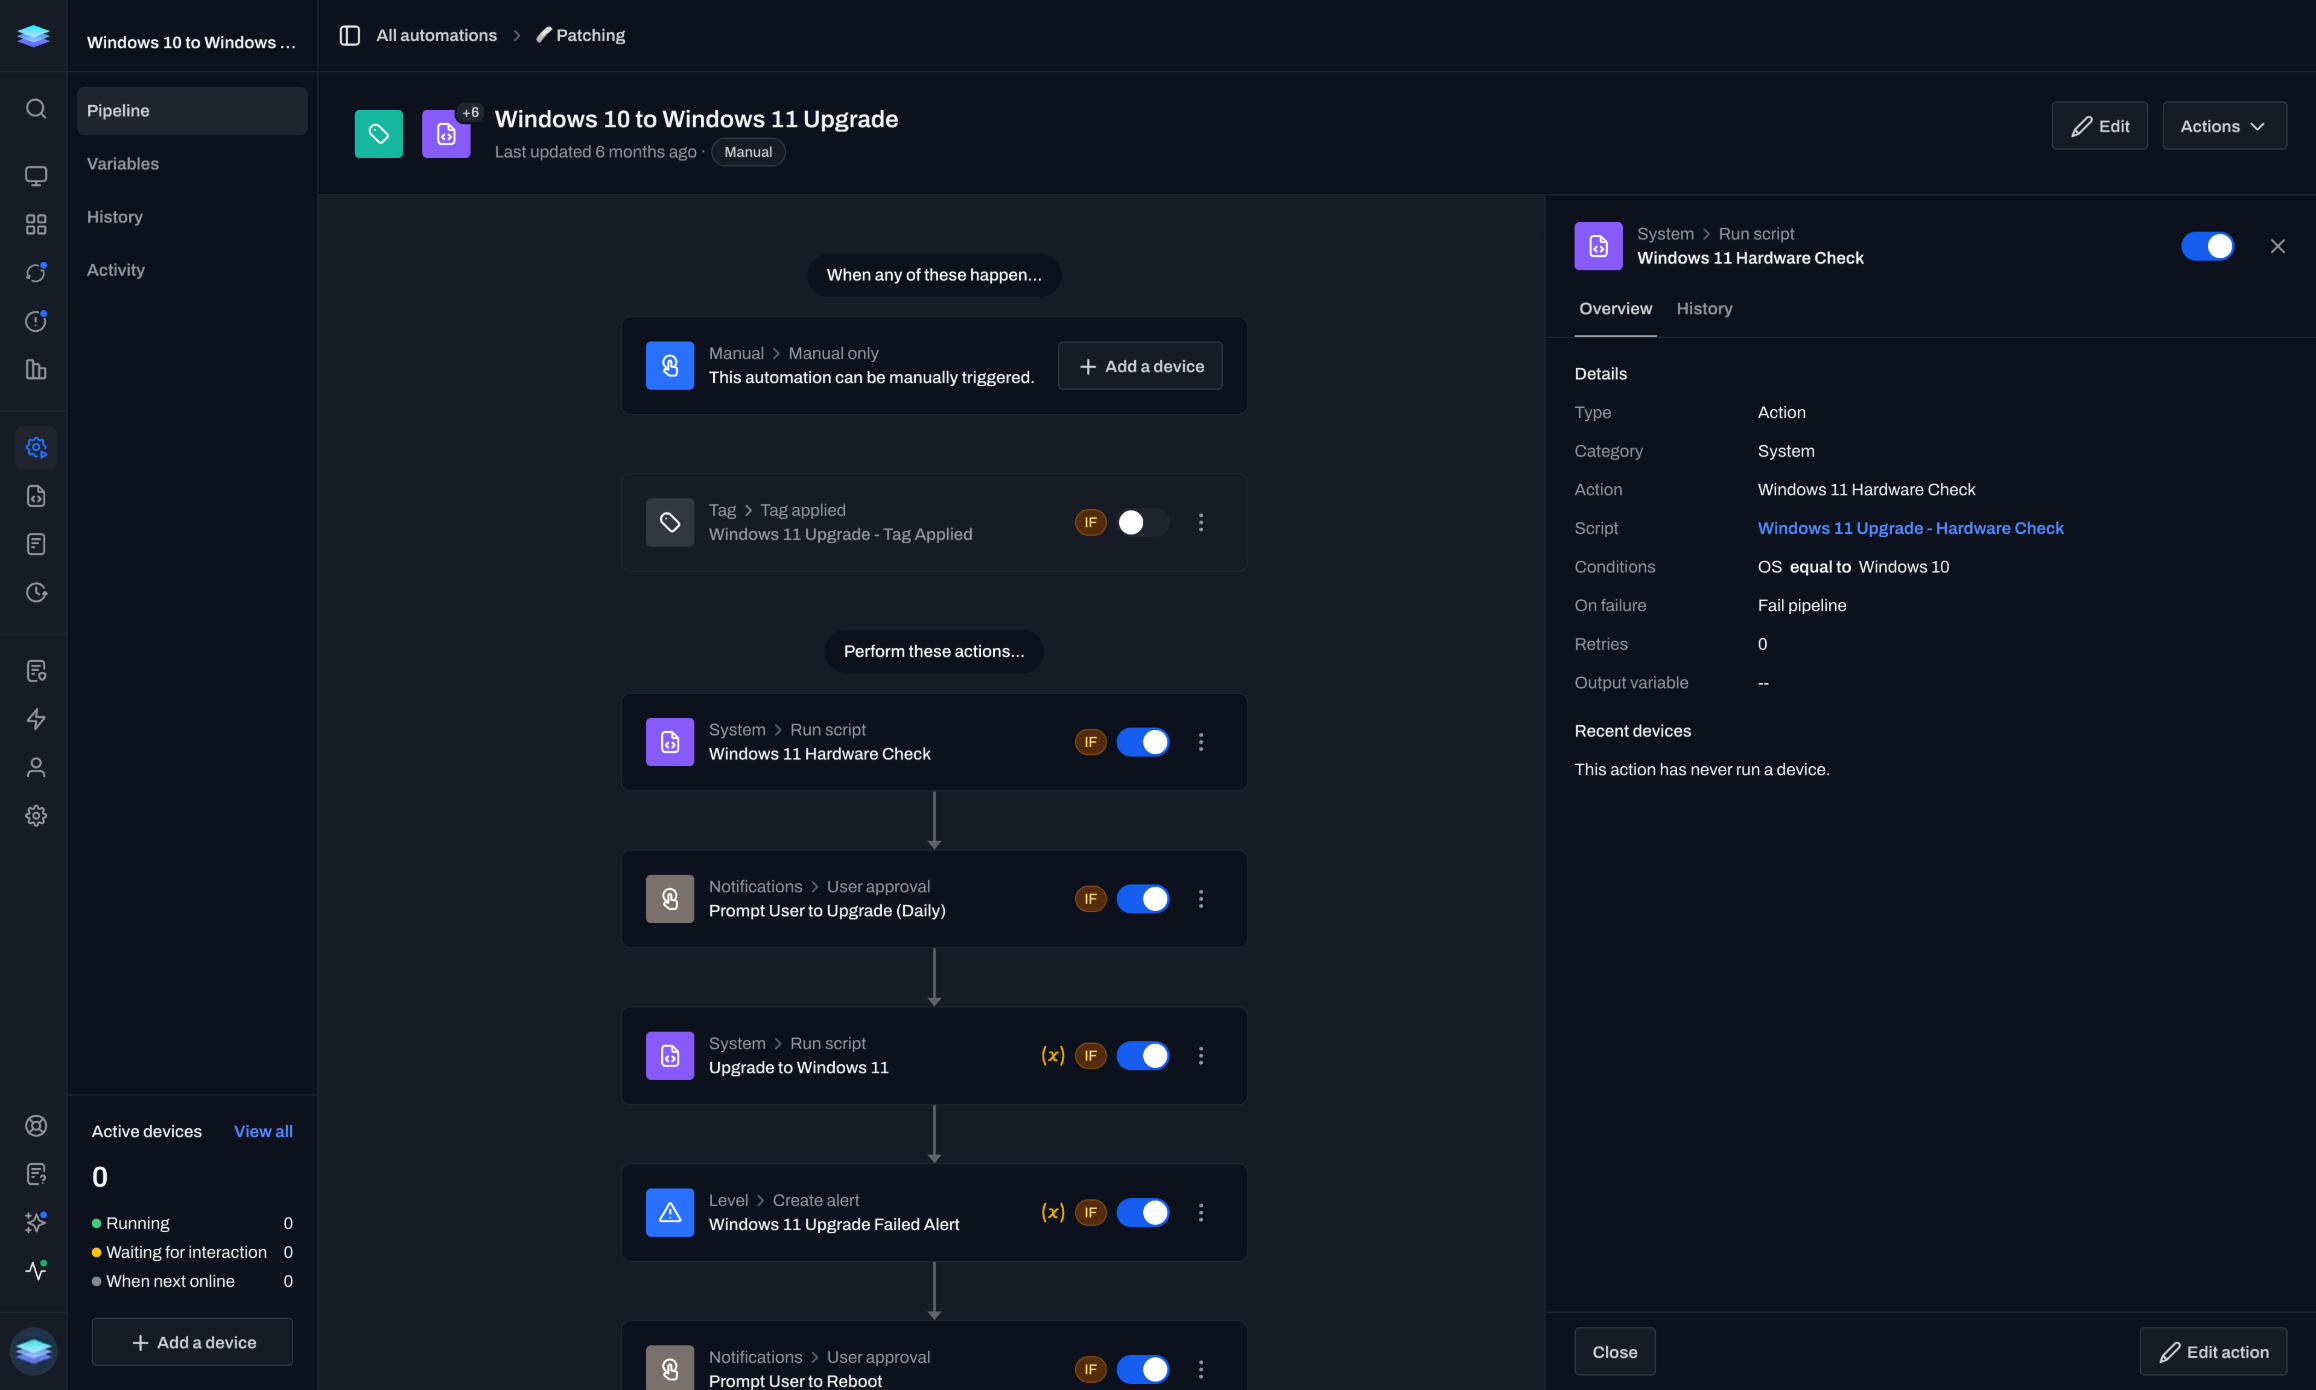Open the kebab menu on Prompt User to Reboot
Screen dimensions: 2316x1390
pos(1201,1369)
